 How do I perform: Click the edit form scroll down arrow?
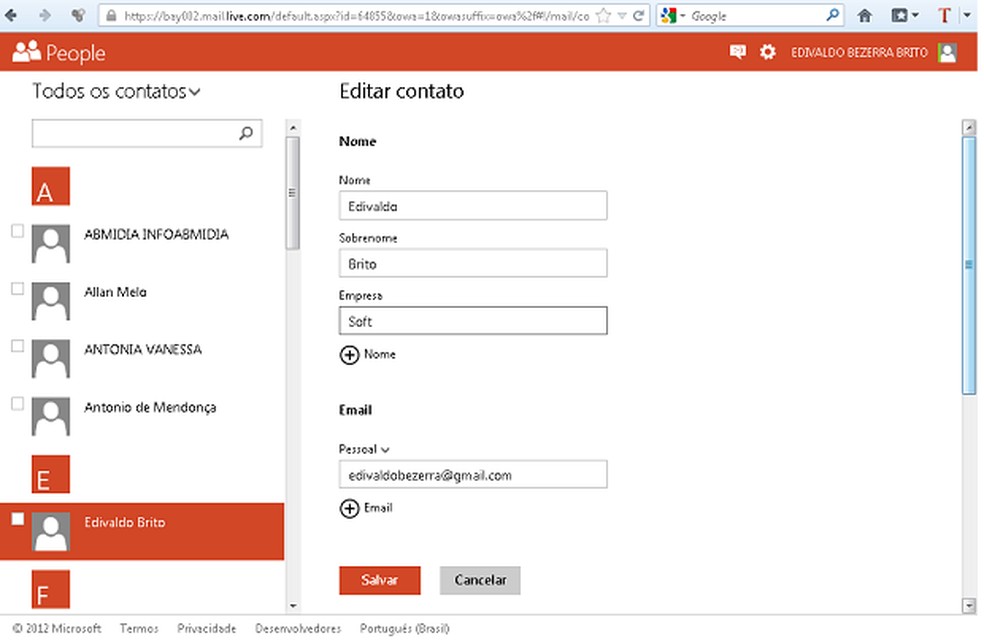point(969,606)
